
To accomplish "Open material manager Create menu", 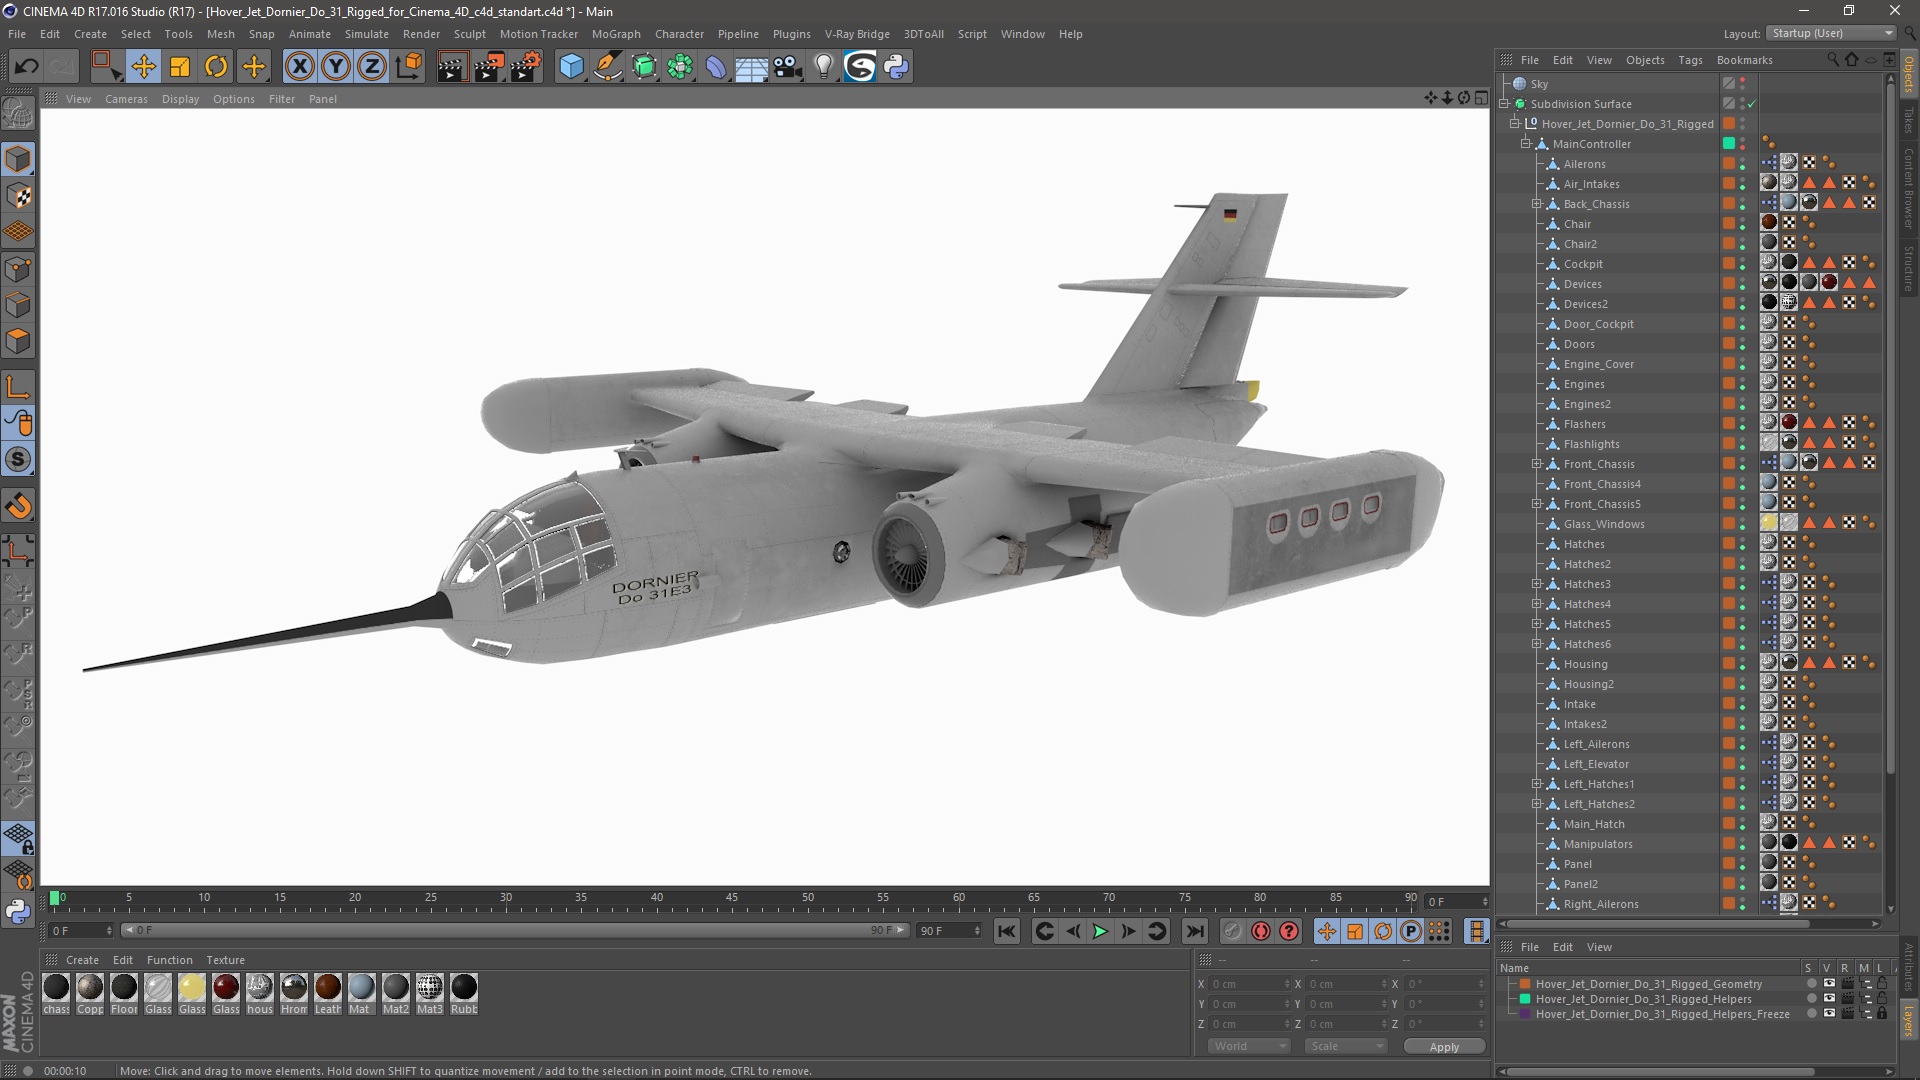I will point(82,960).
